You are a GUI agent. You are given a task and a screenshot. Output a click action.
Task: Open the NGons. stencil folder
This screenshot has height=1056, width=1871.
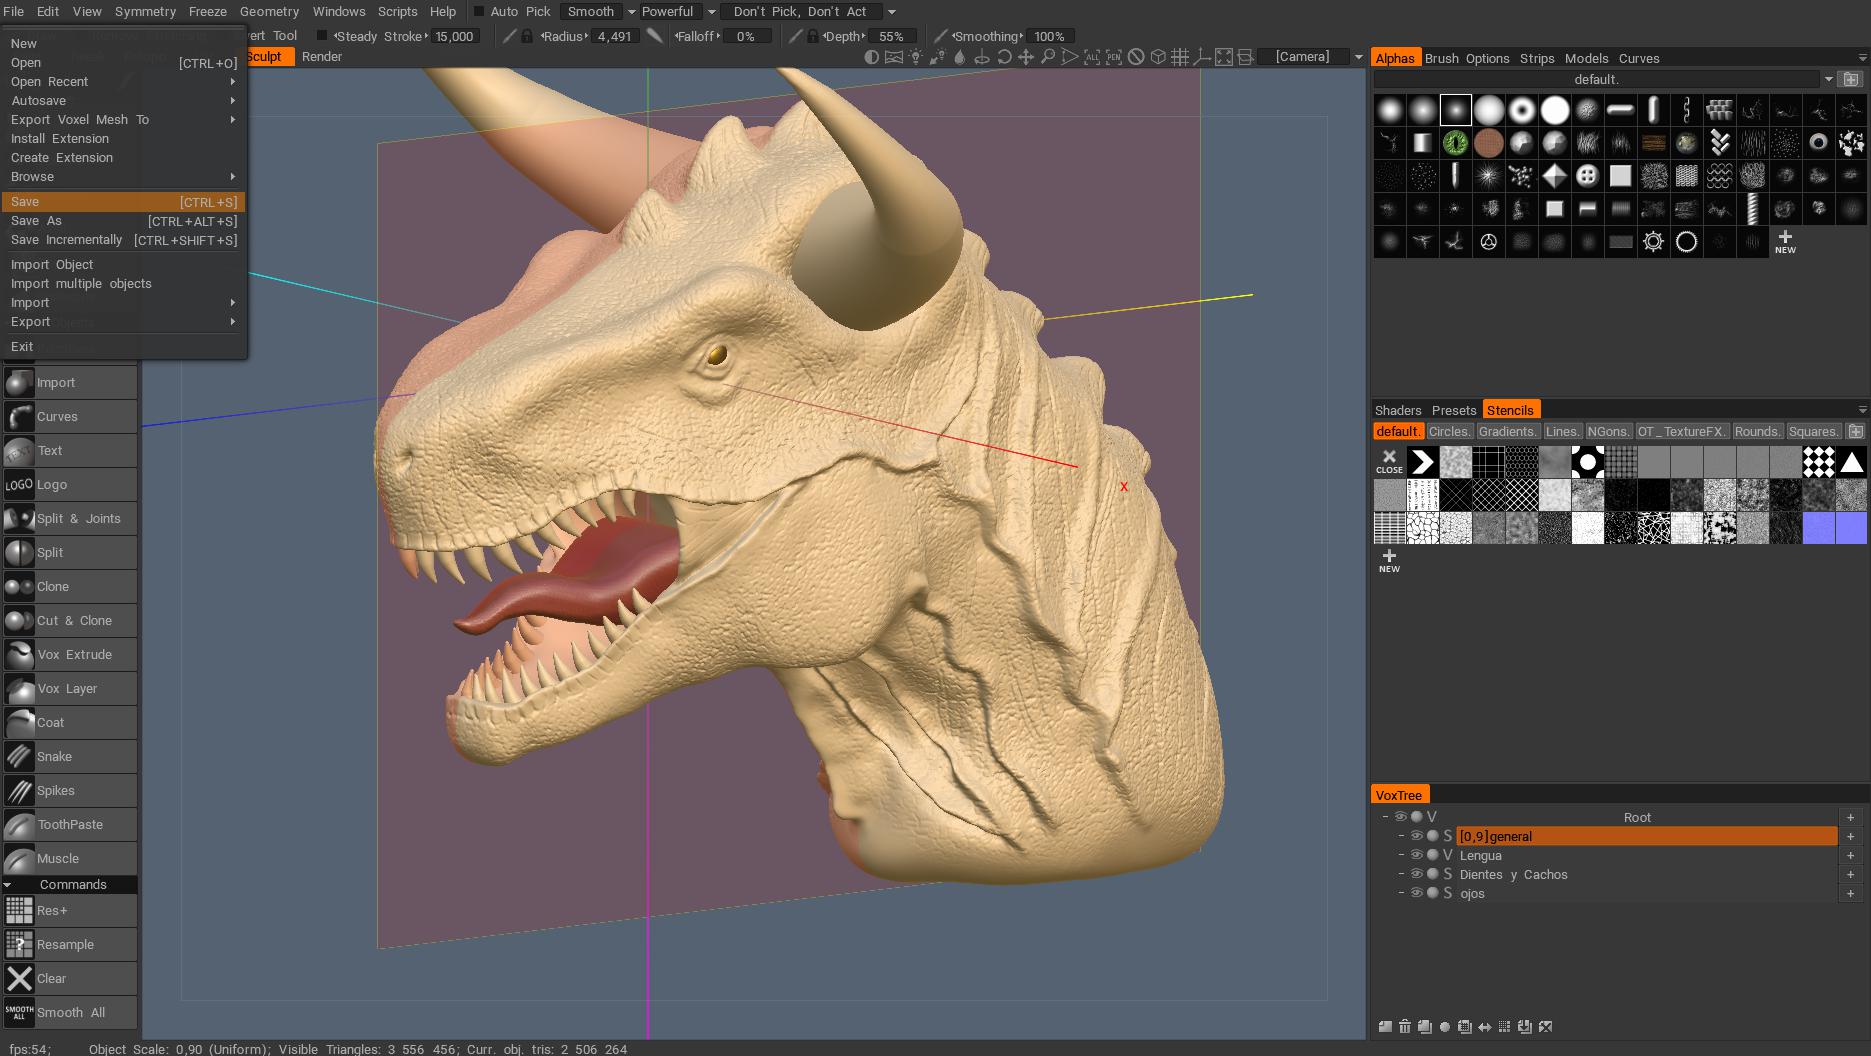[x=1608, y=432]
